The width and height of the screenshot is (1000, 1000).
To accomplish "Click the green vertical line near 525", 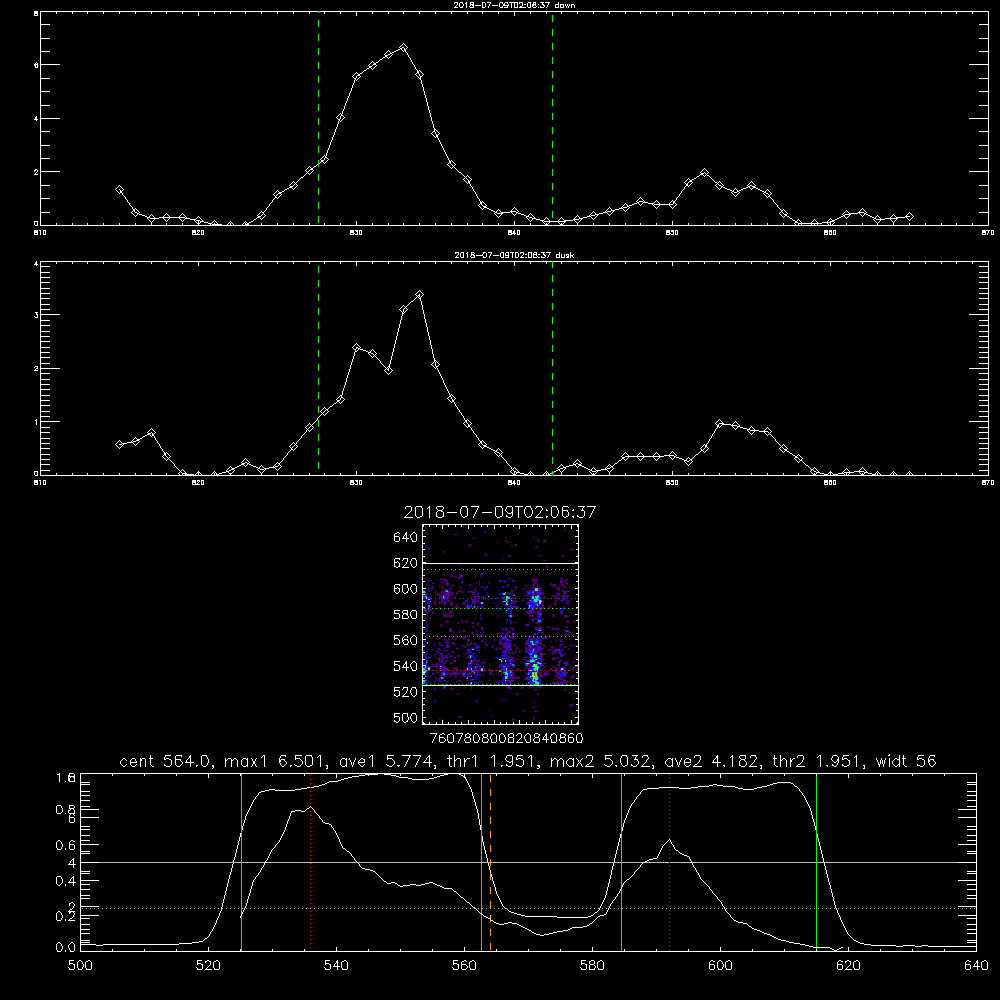I will (x=241, y=862).
